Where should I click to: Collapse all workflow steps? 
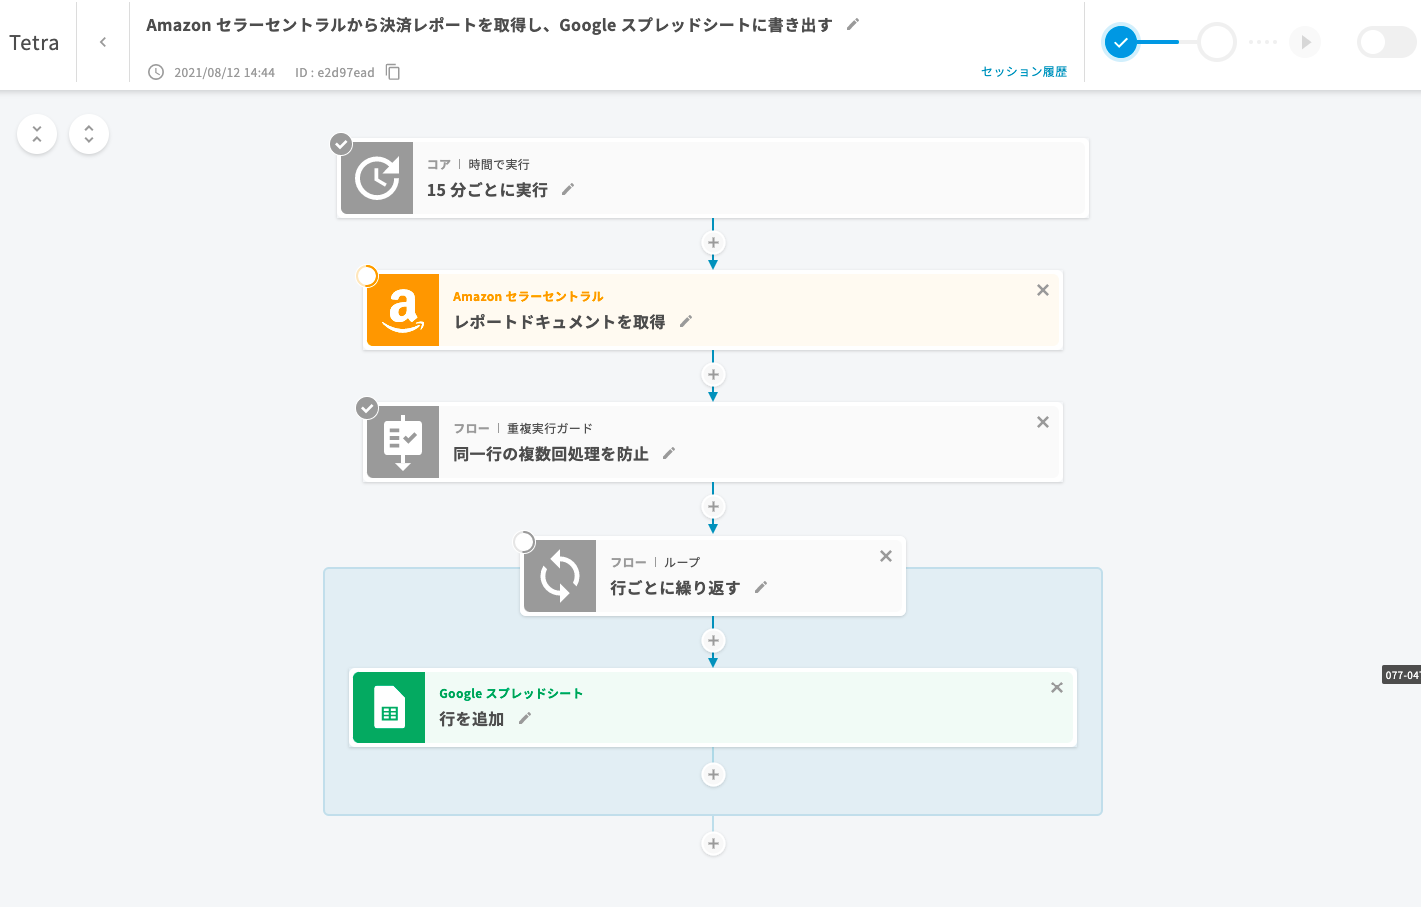pos(37,134)
